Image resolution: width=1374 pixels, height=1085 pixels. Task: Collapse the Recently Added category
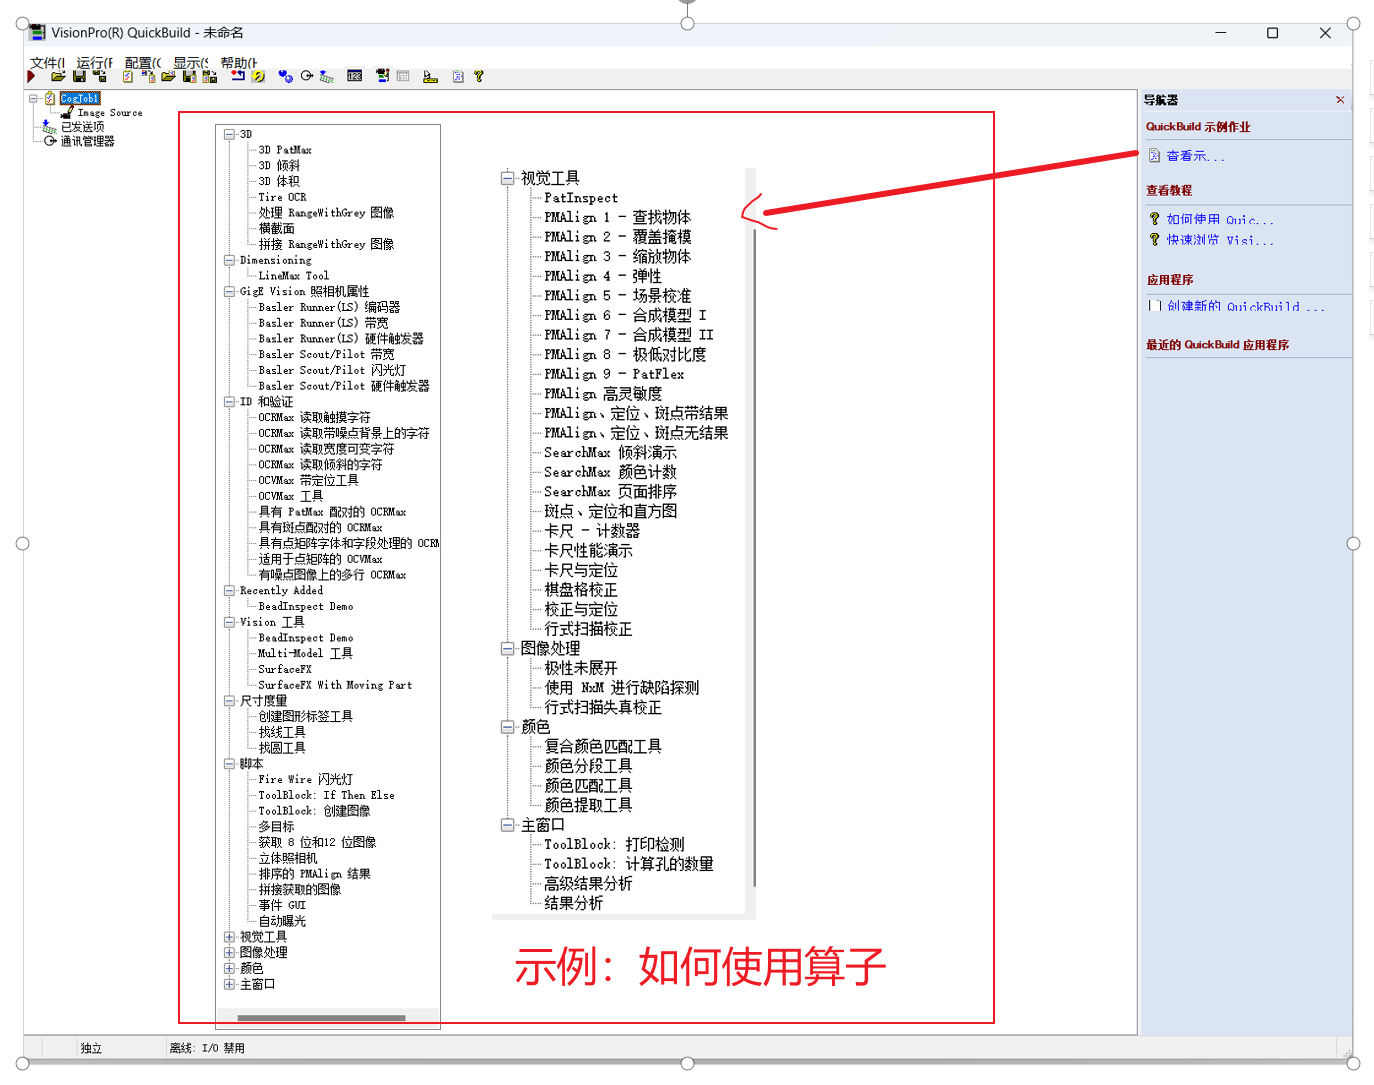pos(229,591)
